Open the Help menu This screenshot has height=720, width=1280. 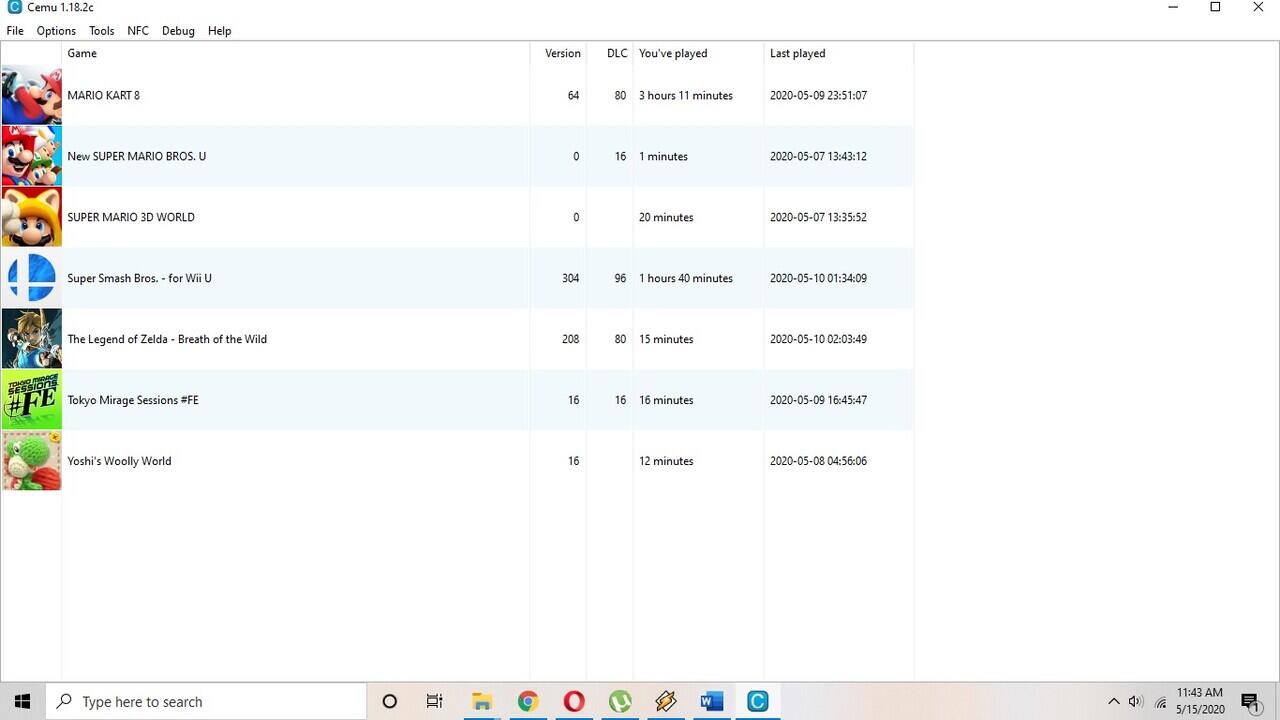point(219,31)
